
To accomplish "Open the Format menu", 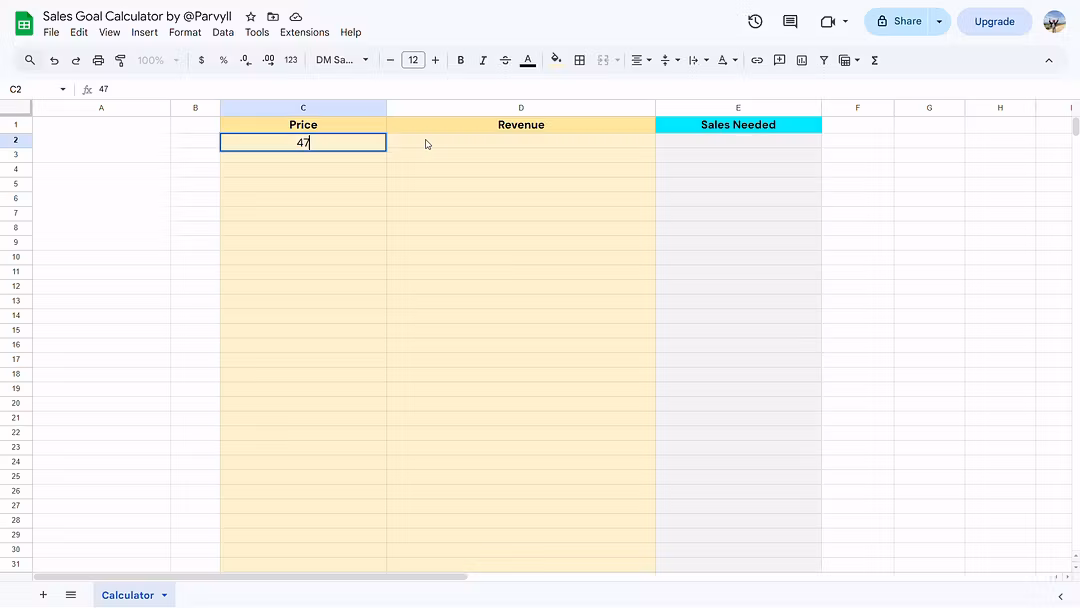I will click(185, 32).
